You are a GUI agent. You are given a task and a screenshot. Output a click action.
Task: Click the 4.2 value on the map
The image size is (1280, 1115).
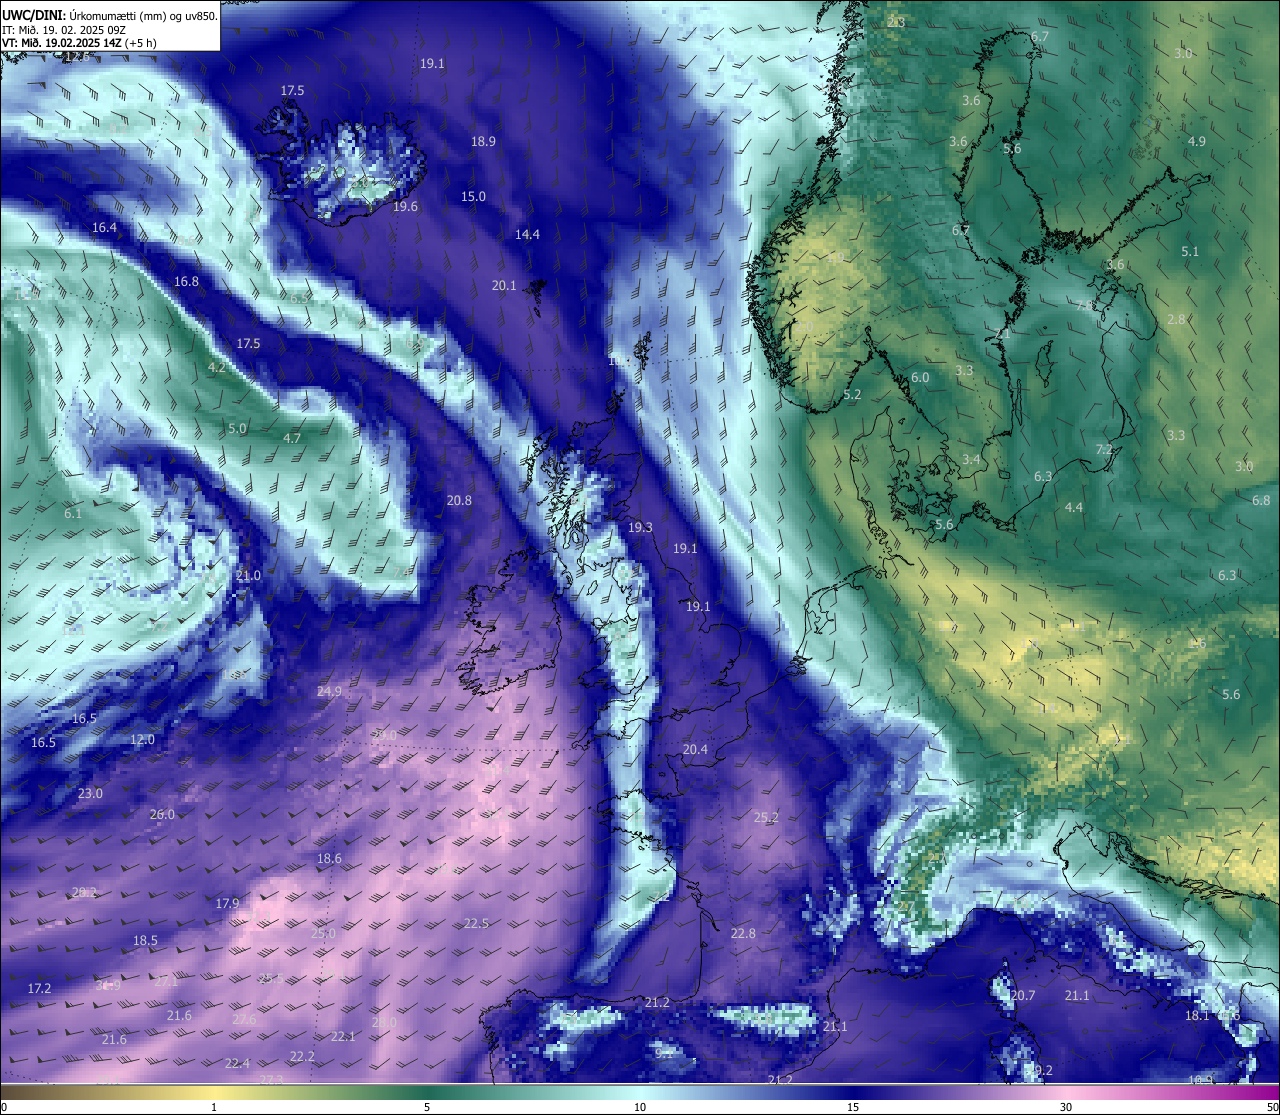pyautogui.click(x=216, y=368)
